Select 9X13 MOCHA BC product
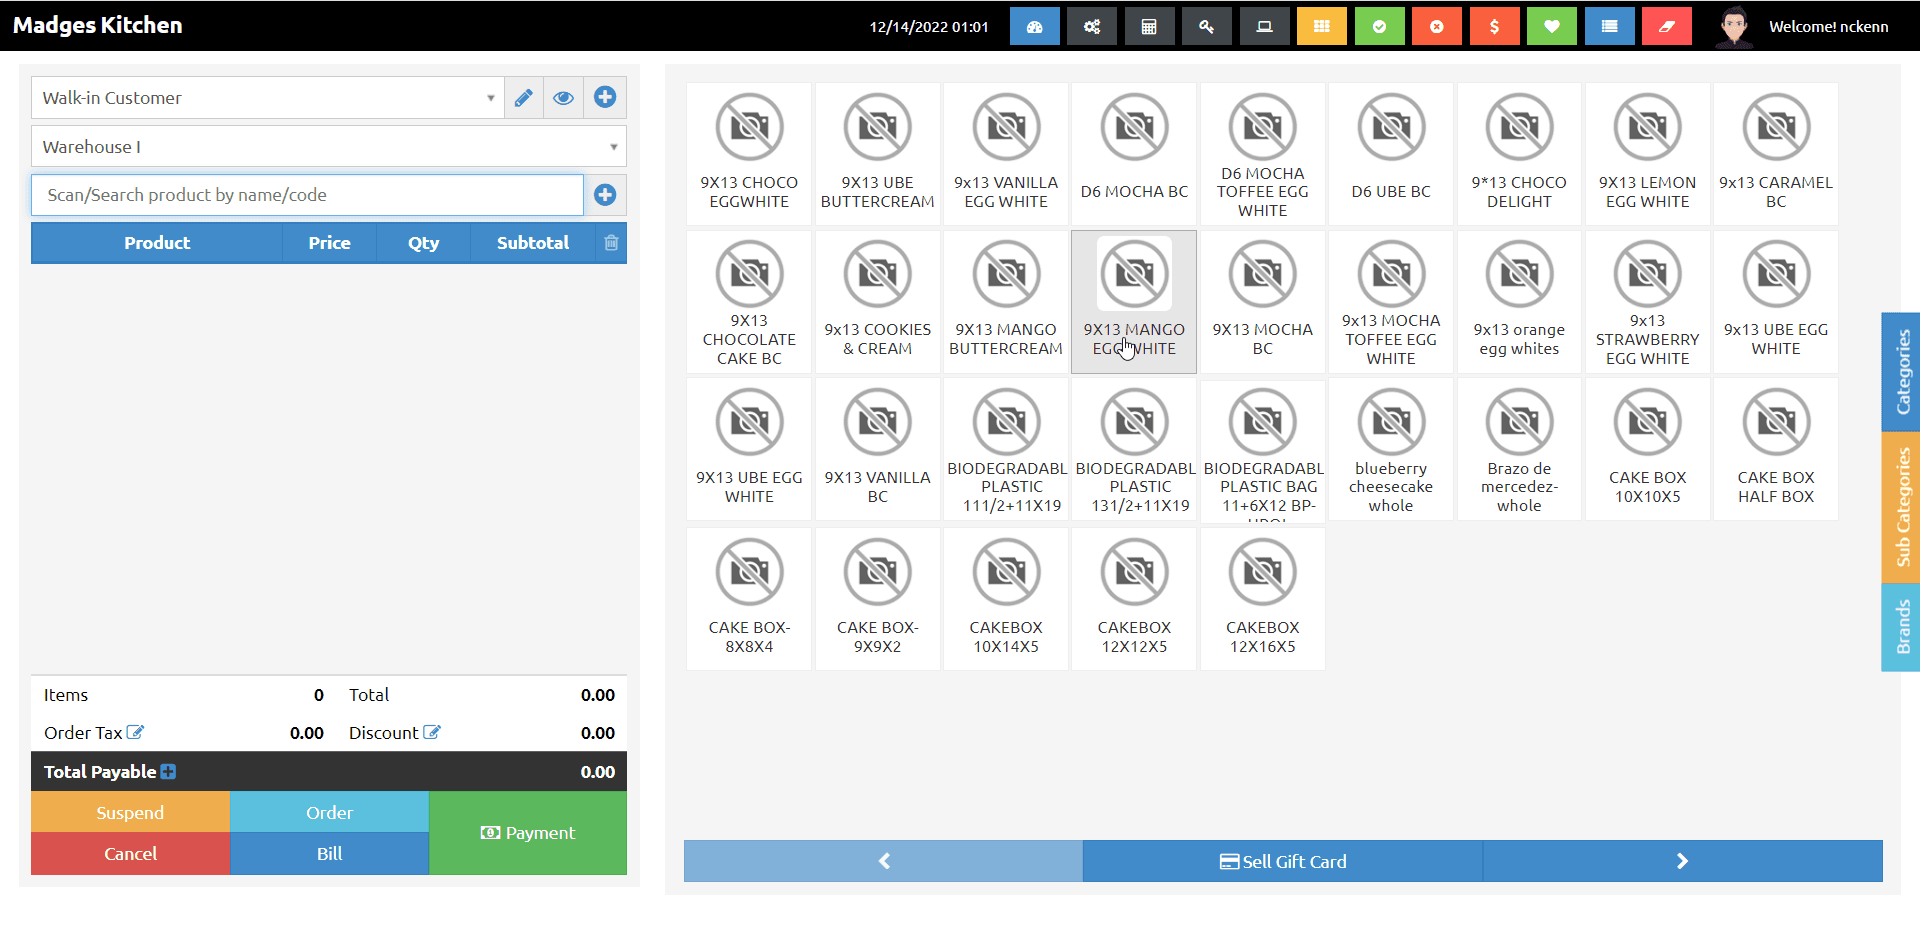 click(1262, 302)
